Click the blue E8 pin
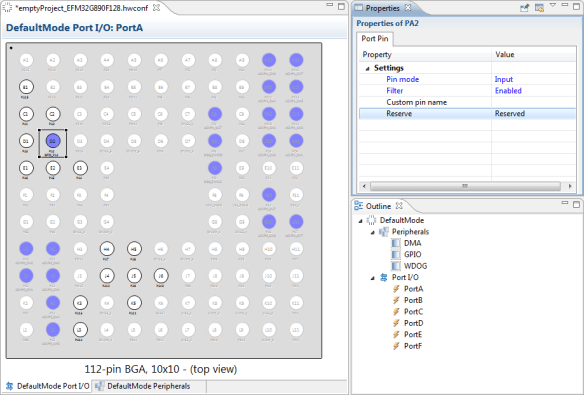584x395 pixels. [215, 168]
